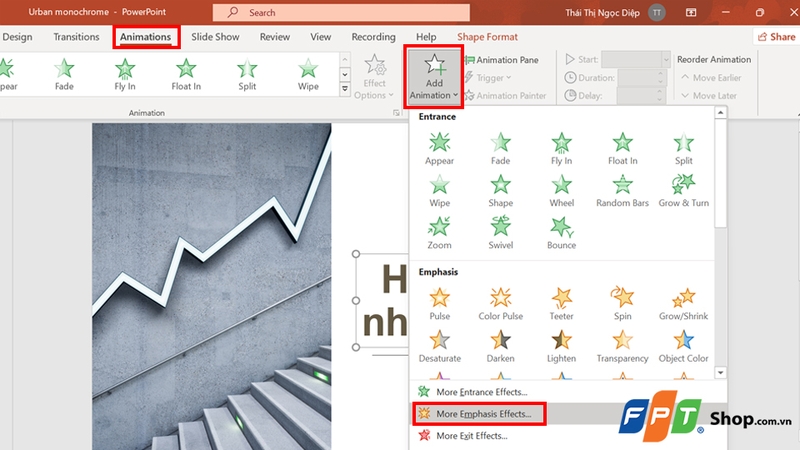Choose Wheel entrance effect
The image size is (800, 450).
562,191
